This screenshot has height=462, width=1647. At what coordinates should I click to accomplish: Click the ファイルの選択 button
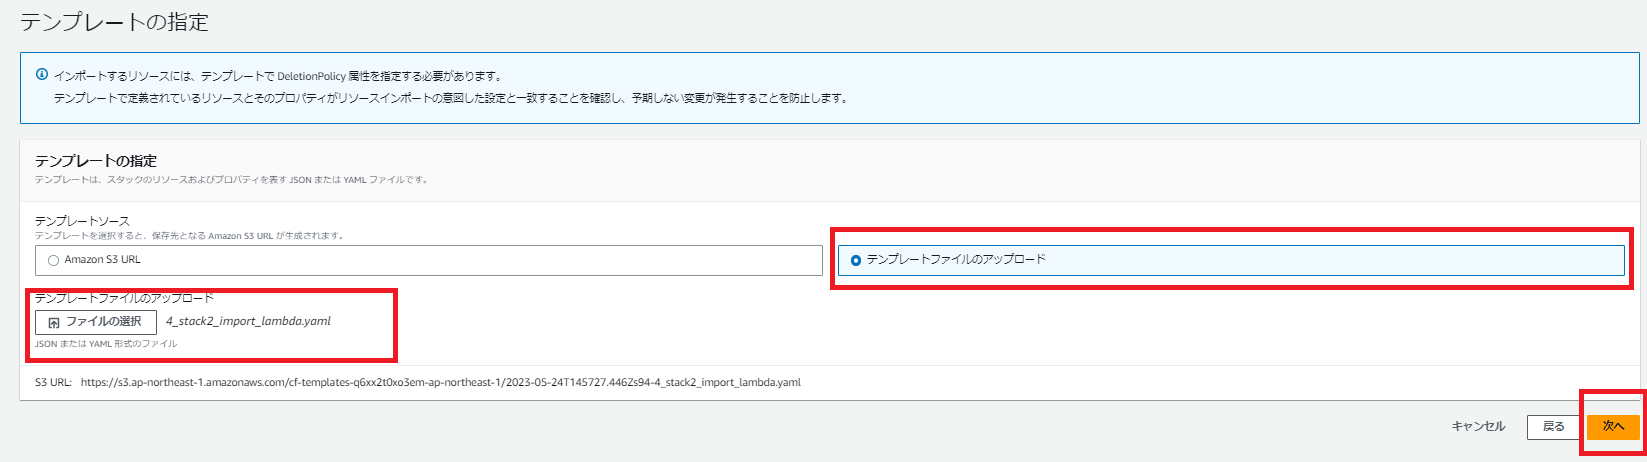96,322
